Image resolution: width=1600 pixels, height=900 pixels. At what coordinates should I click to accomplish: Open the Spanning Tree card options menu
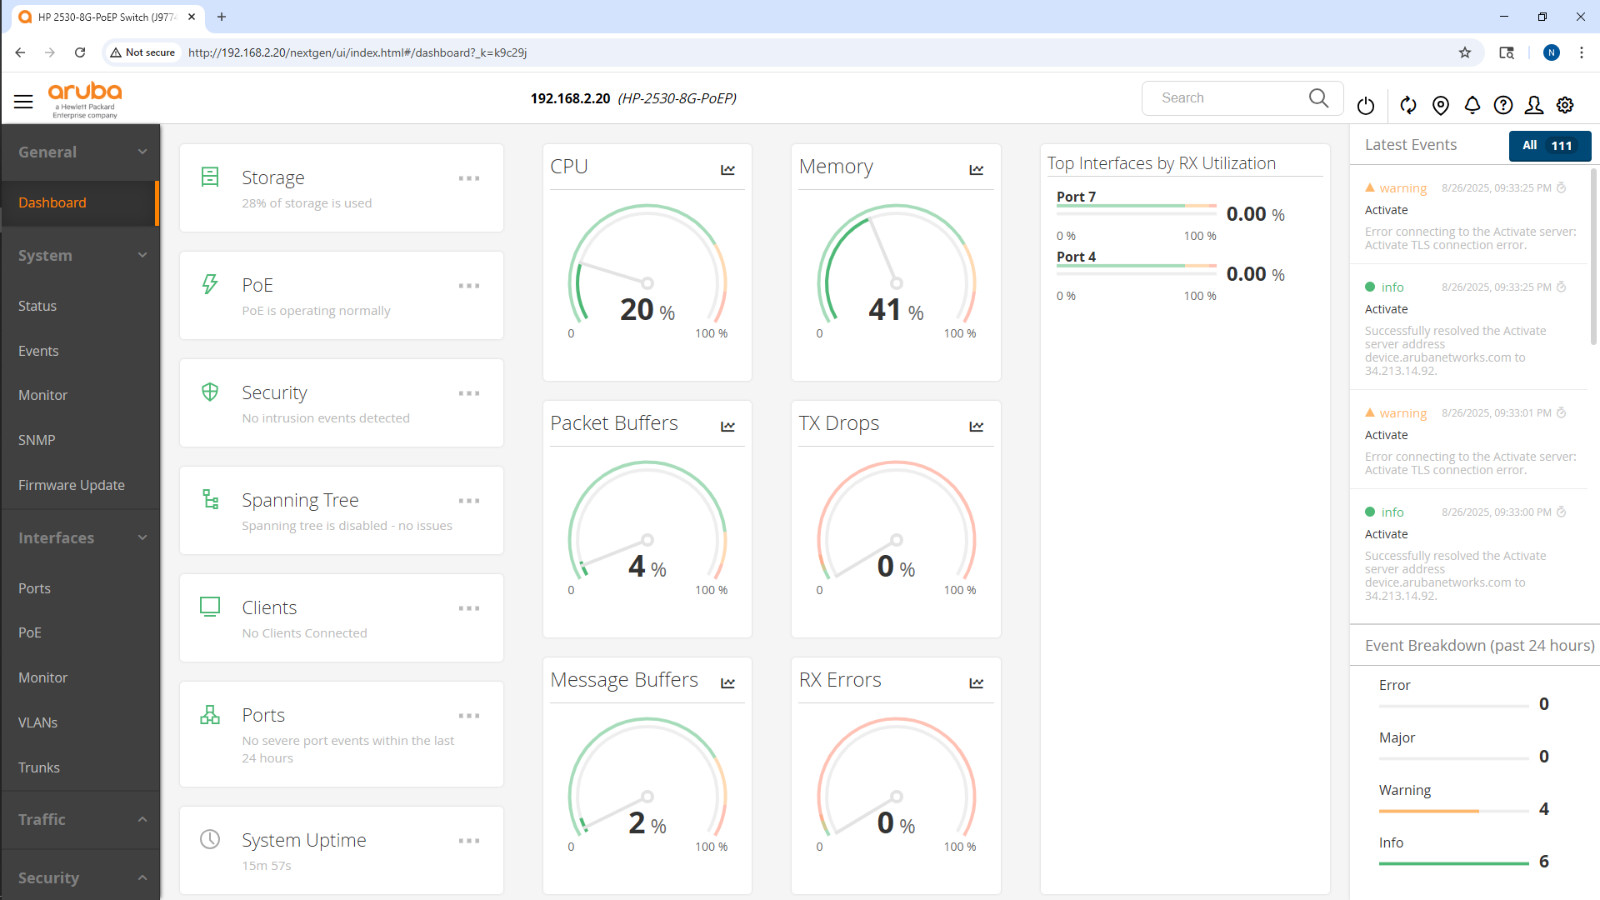point(469,501)
